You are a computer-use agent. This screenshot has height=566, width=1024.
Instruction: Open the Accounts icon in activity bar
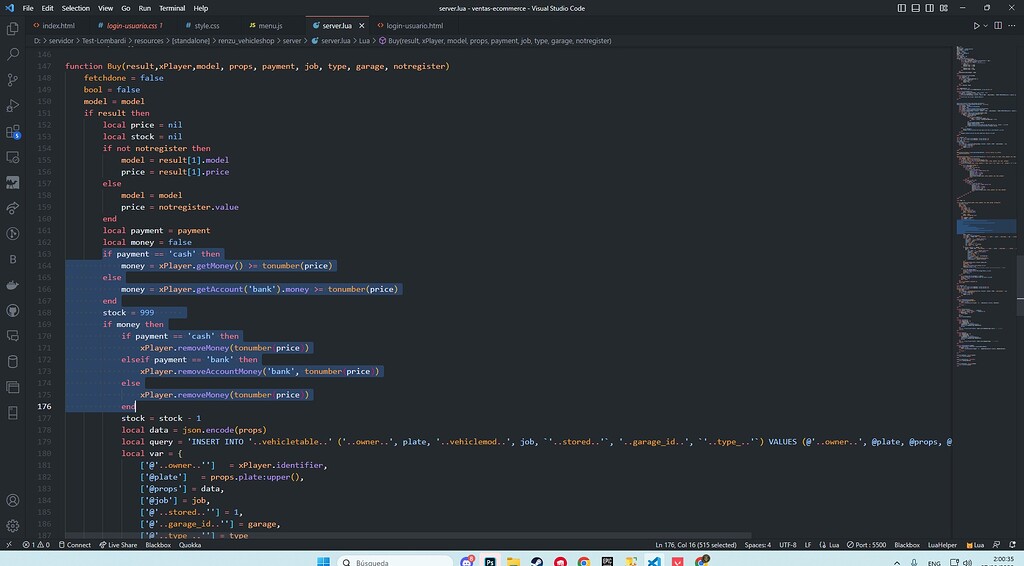pos(13,500)
